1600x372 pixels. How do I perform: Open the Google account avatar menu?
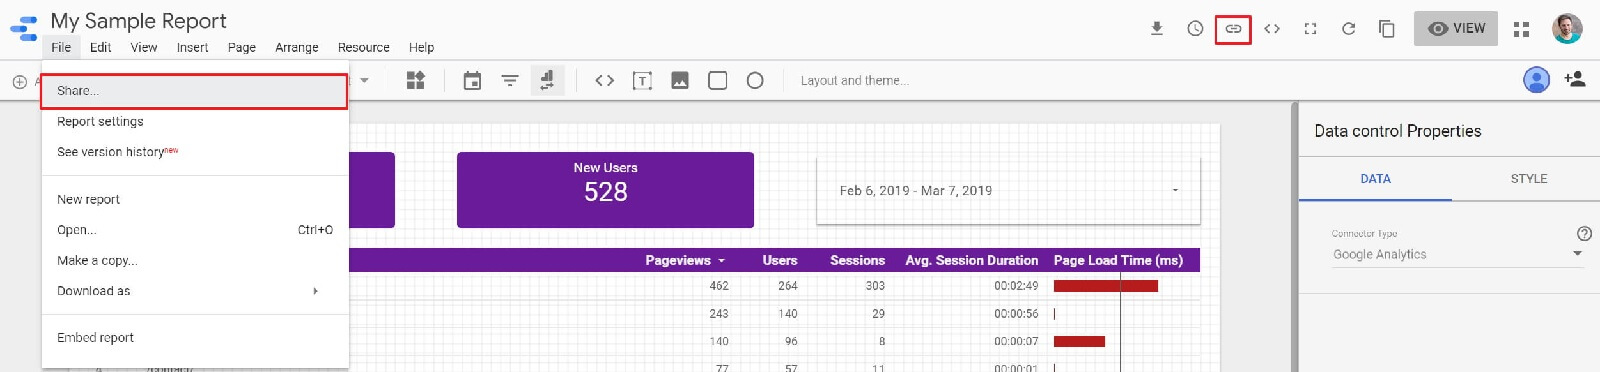tap(1567, 29)
